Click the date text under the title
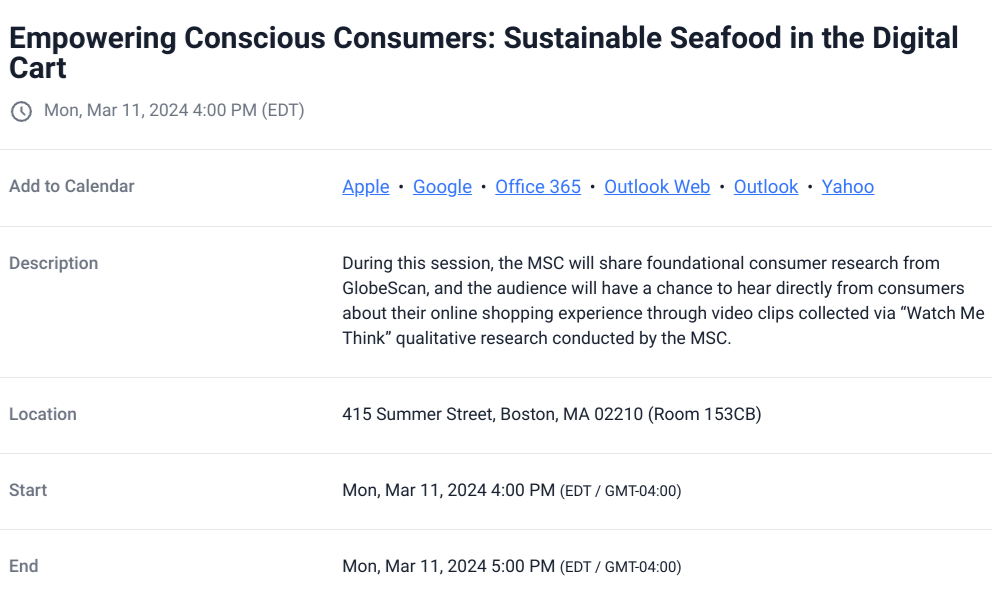 pyautogui.click(x=174, y=110)
